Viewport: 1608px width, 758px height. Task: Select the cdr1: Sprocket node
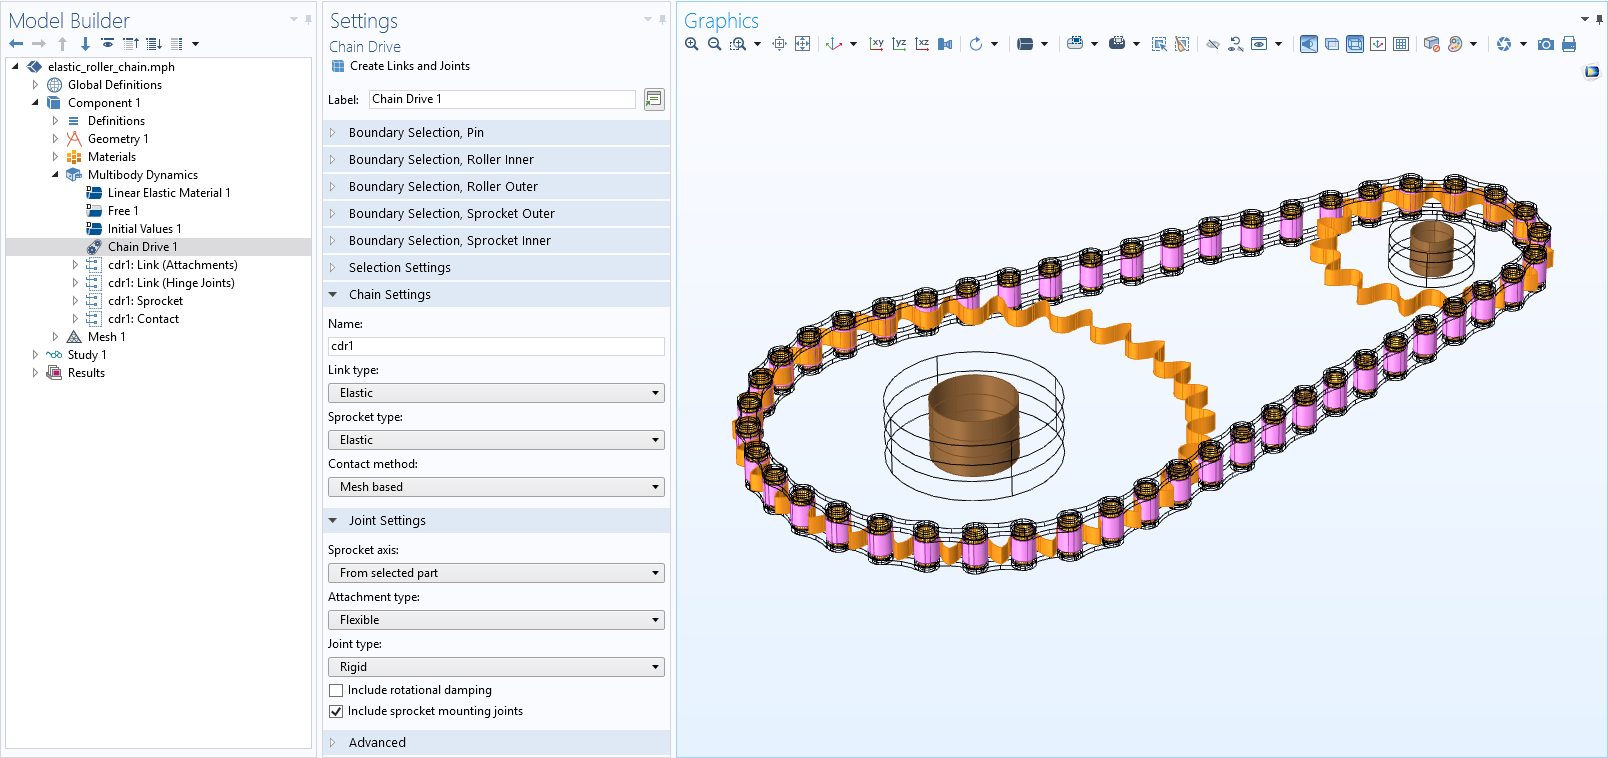click(145, 301)
